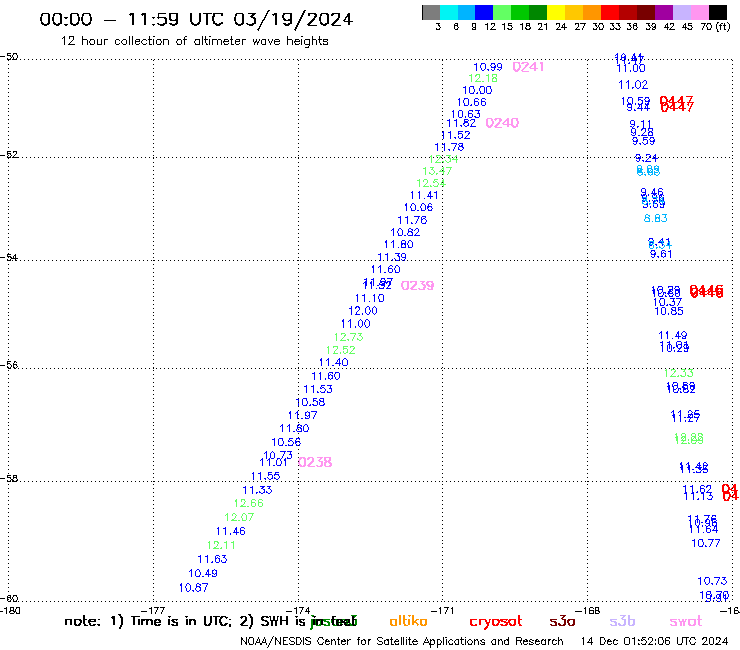The image size is (740, 650).
Task: Click the green wave height 12.07
Action: [239, 517]
